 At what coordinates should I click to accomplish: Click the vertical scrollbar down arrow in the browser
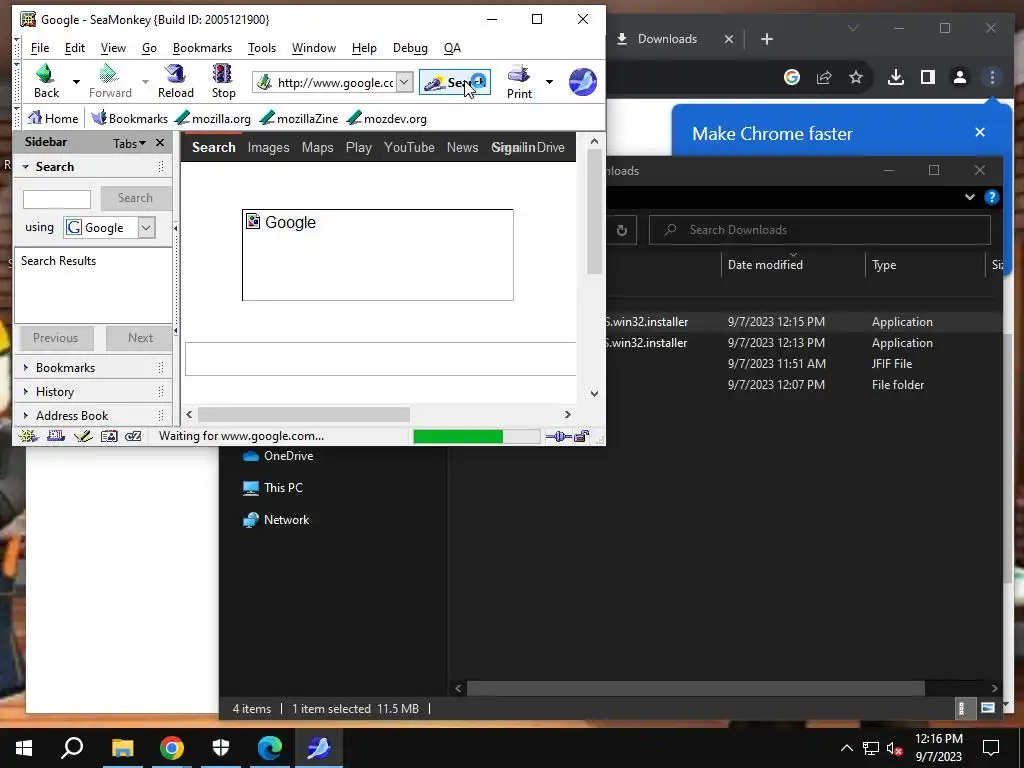[x=594, y=393]
